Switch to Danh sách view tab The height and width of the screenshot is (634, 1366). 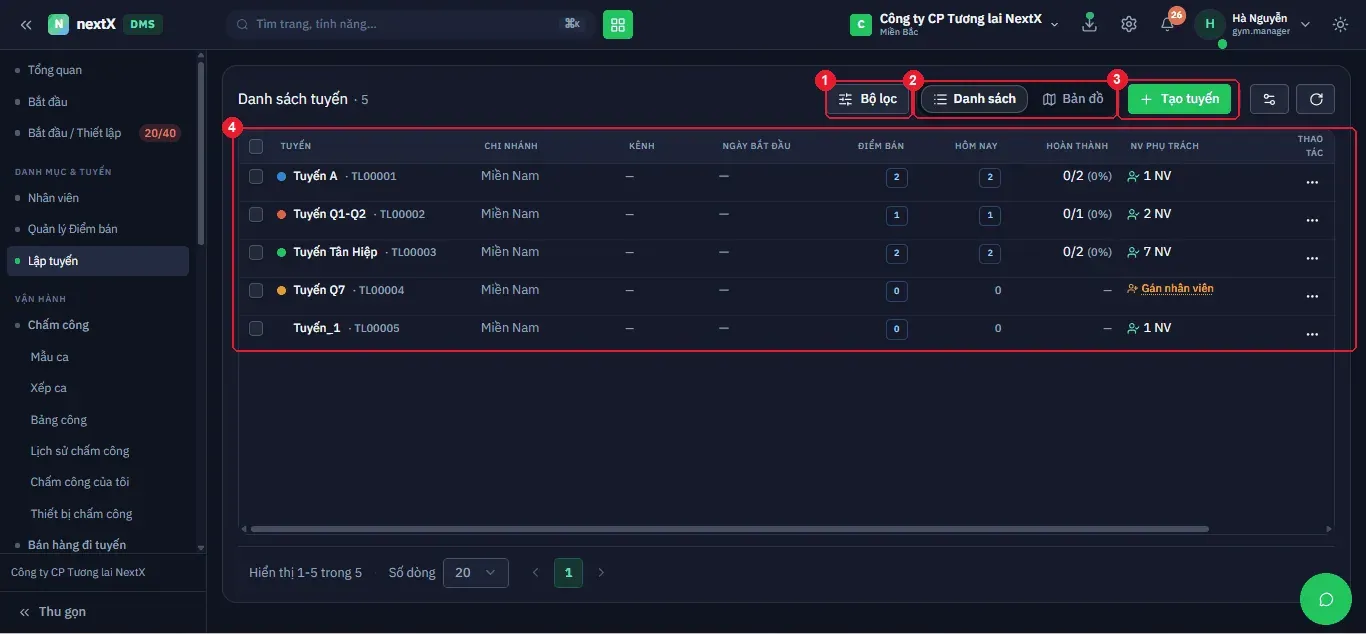(974, 99)
